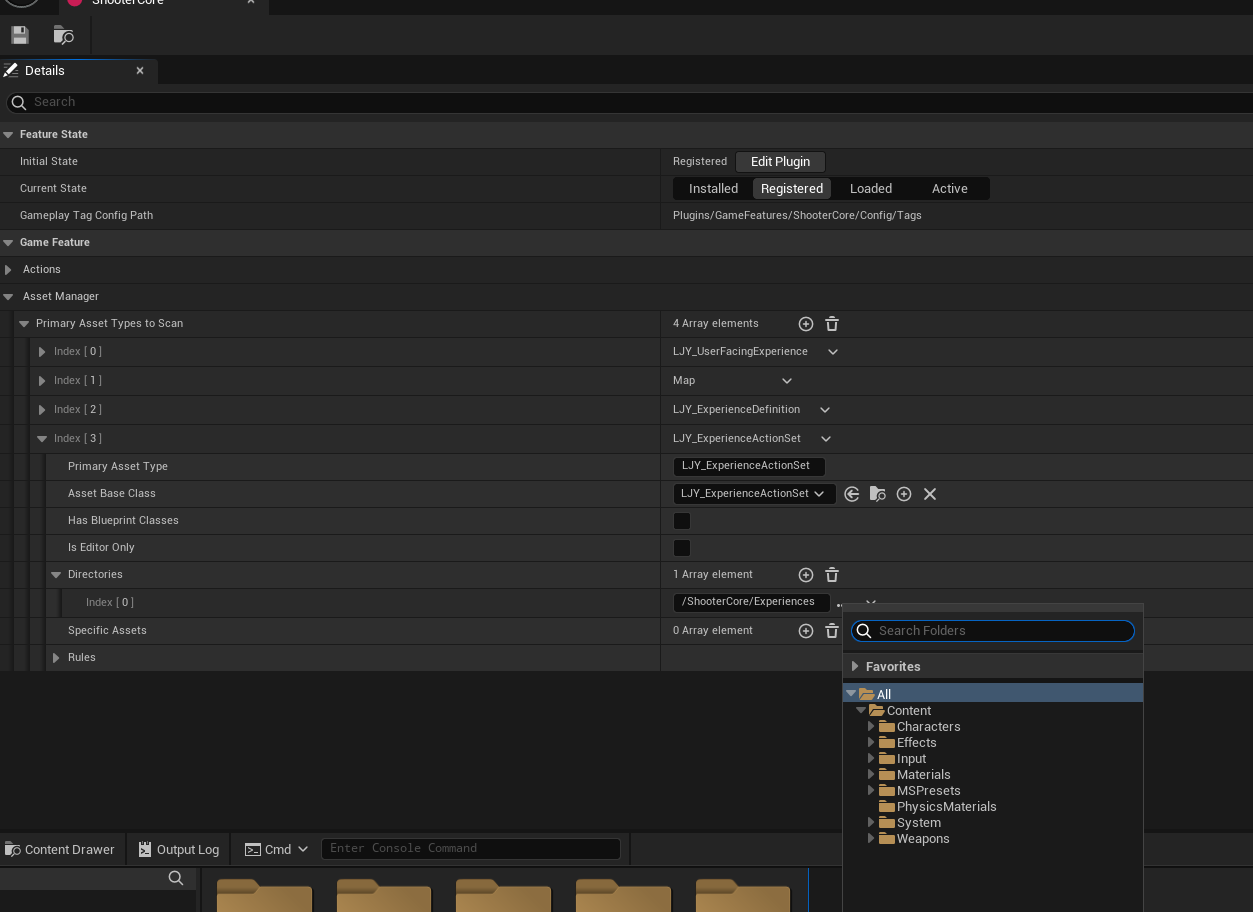
Task: Focus the Enter Console Command field
Action: coord(471,849)
